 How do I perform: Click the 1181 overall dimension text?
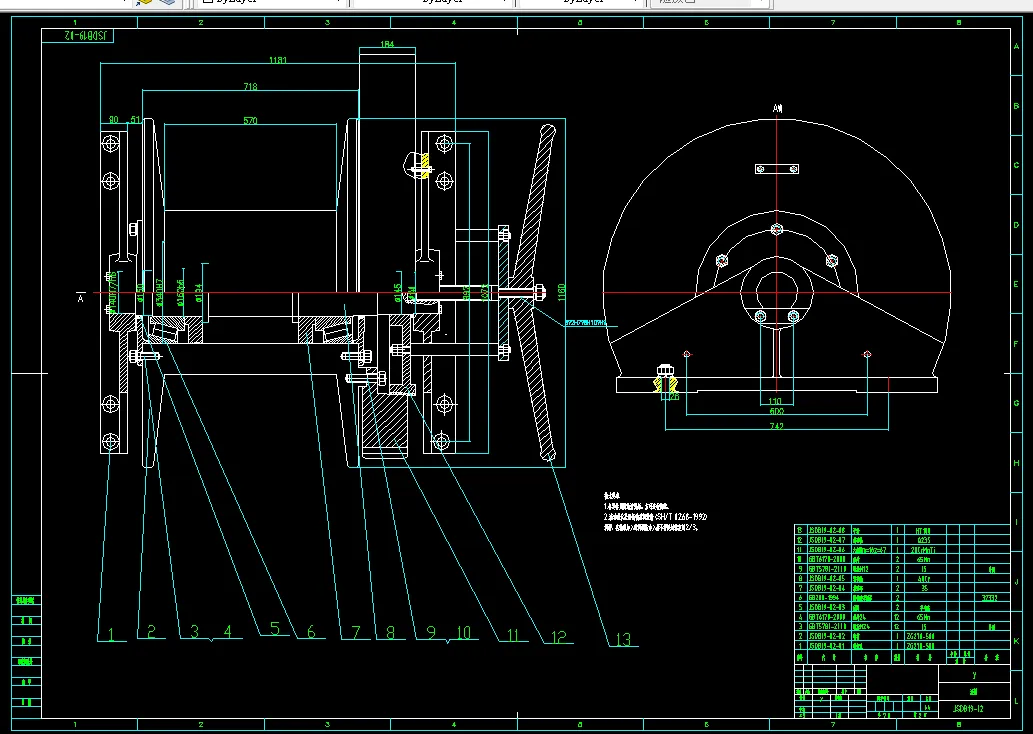(x=278, y=61)
